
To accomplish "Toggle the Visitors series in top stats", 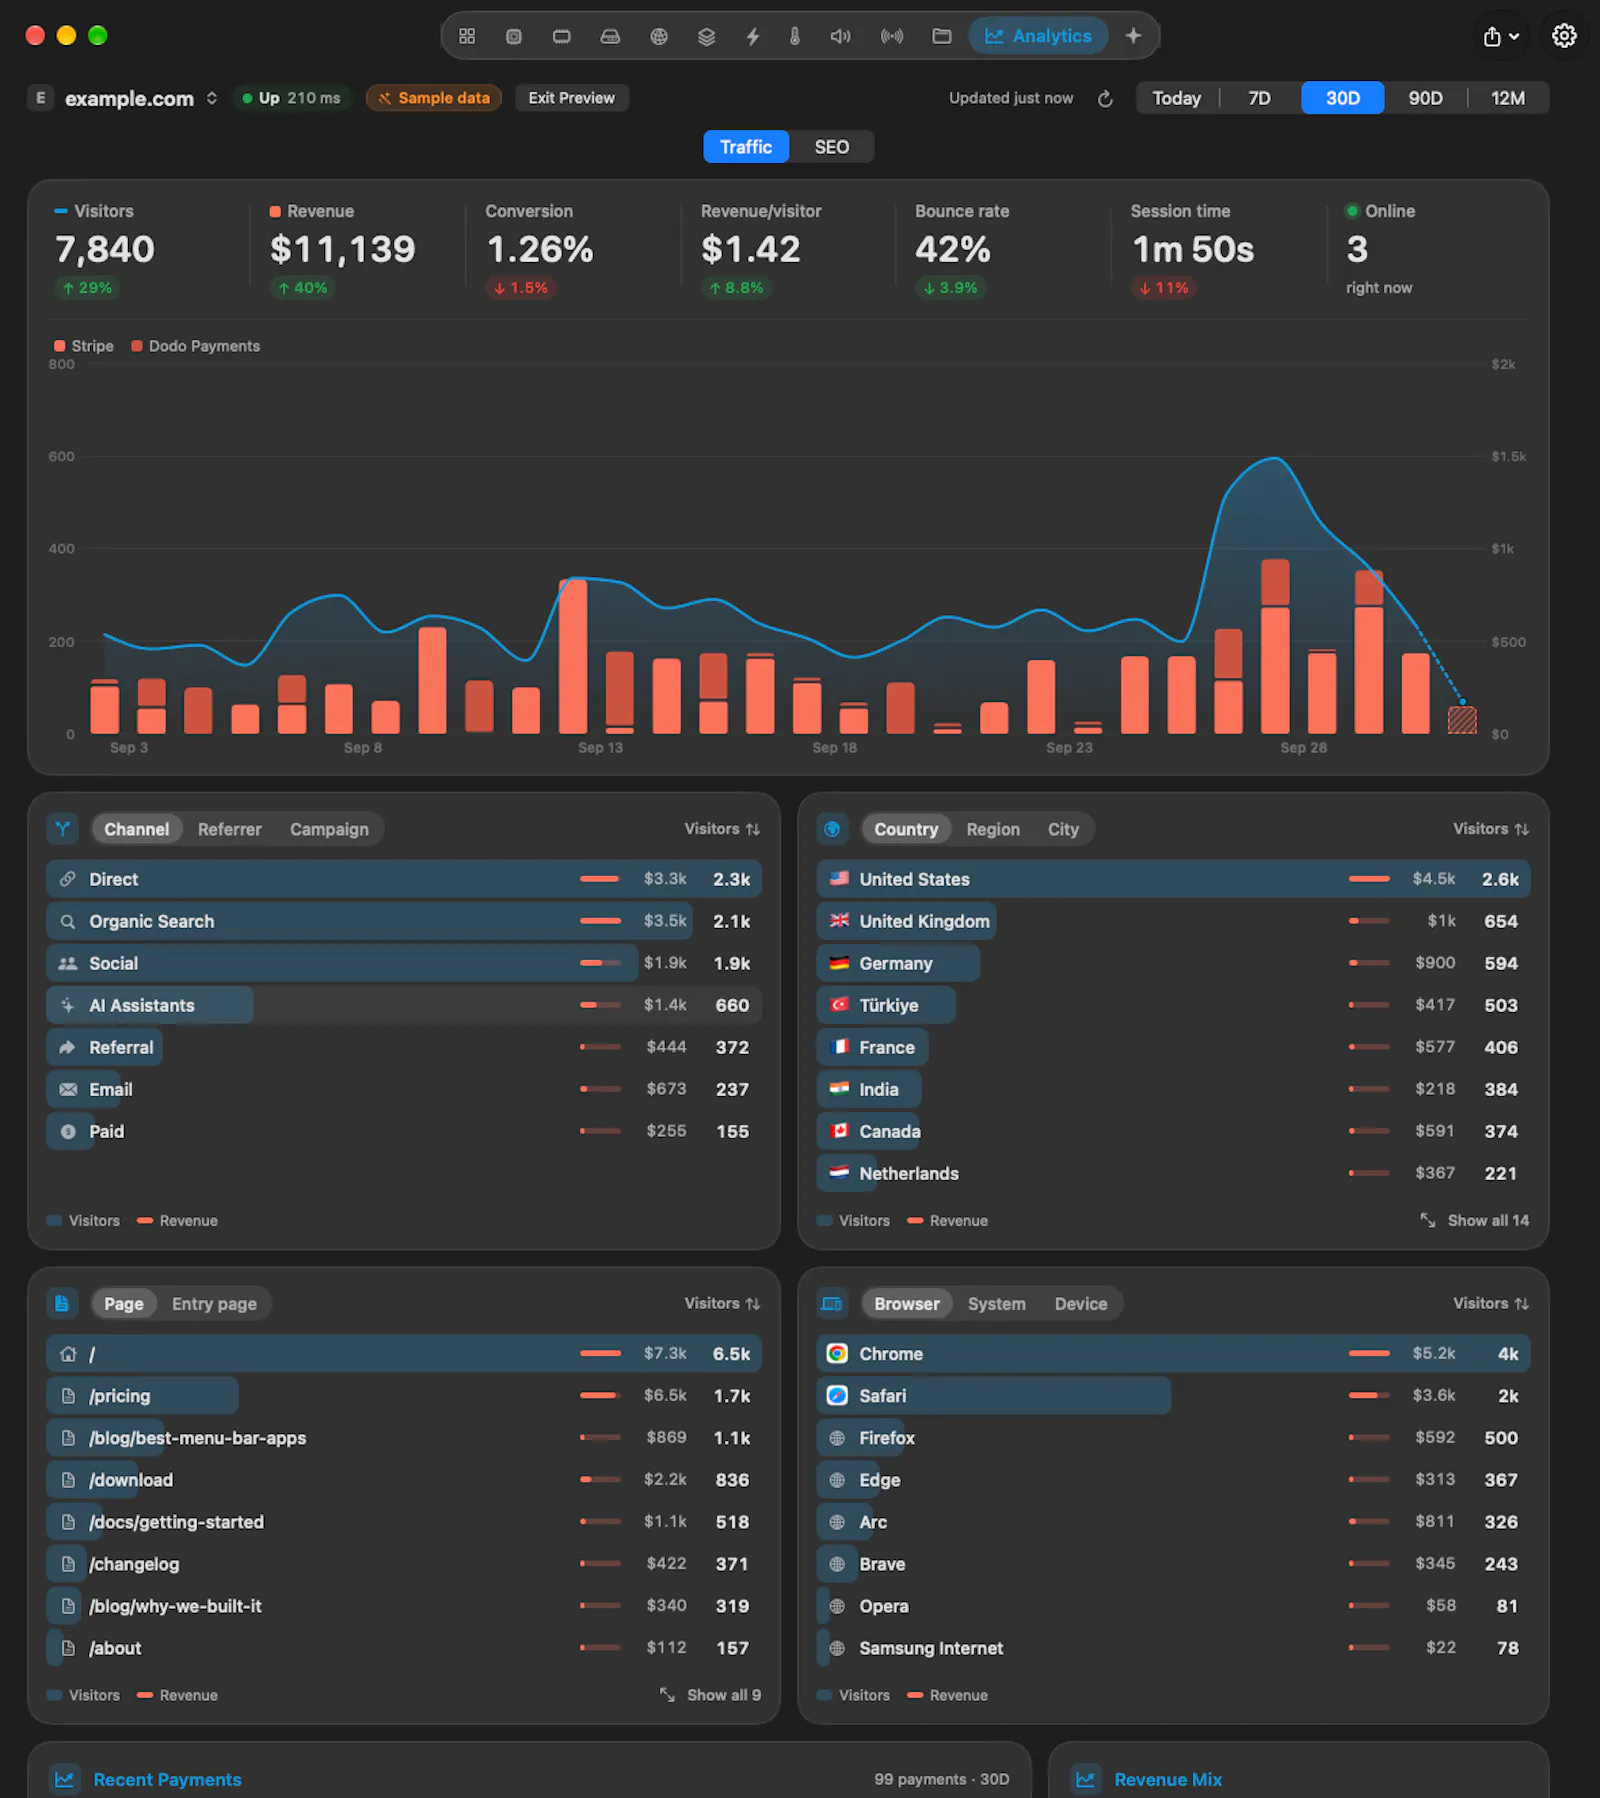I will [94, 211].
